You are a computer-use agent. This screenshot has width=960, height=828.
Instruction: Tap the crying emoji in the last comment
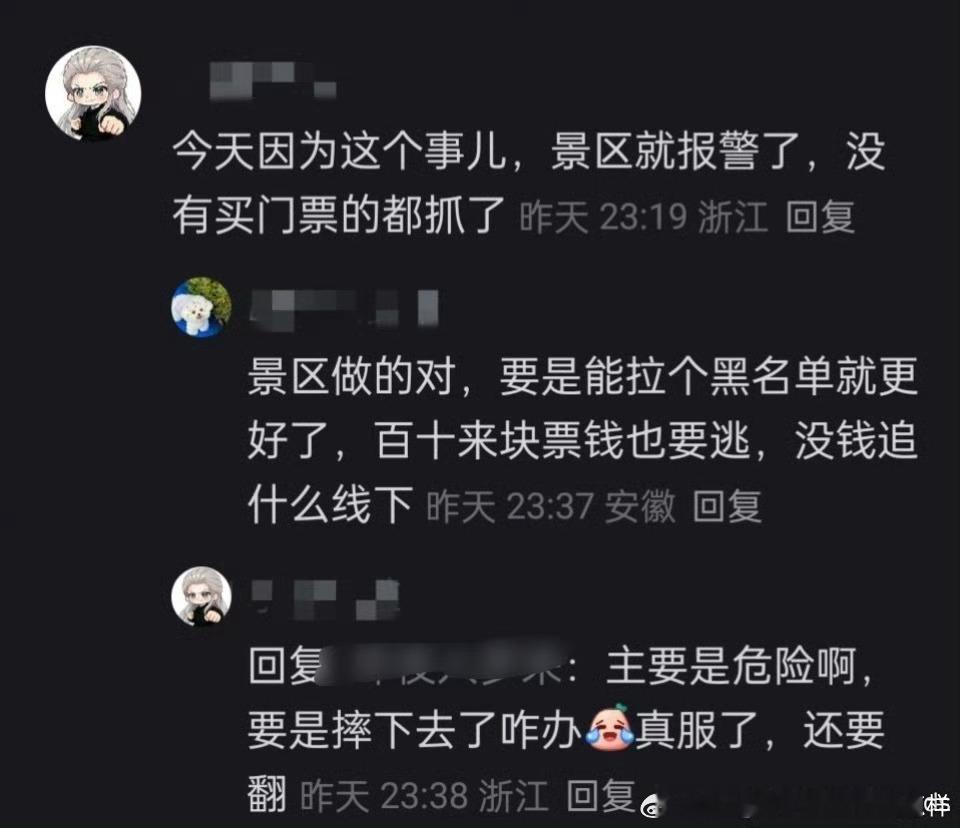point(609,728)
